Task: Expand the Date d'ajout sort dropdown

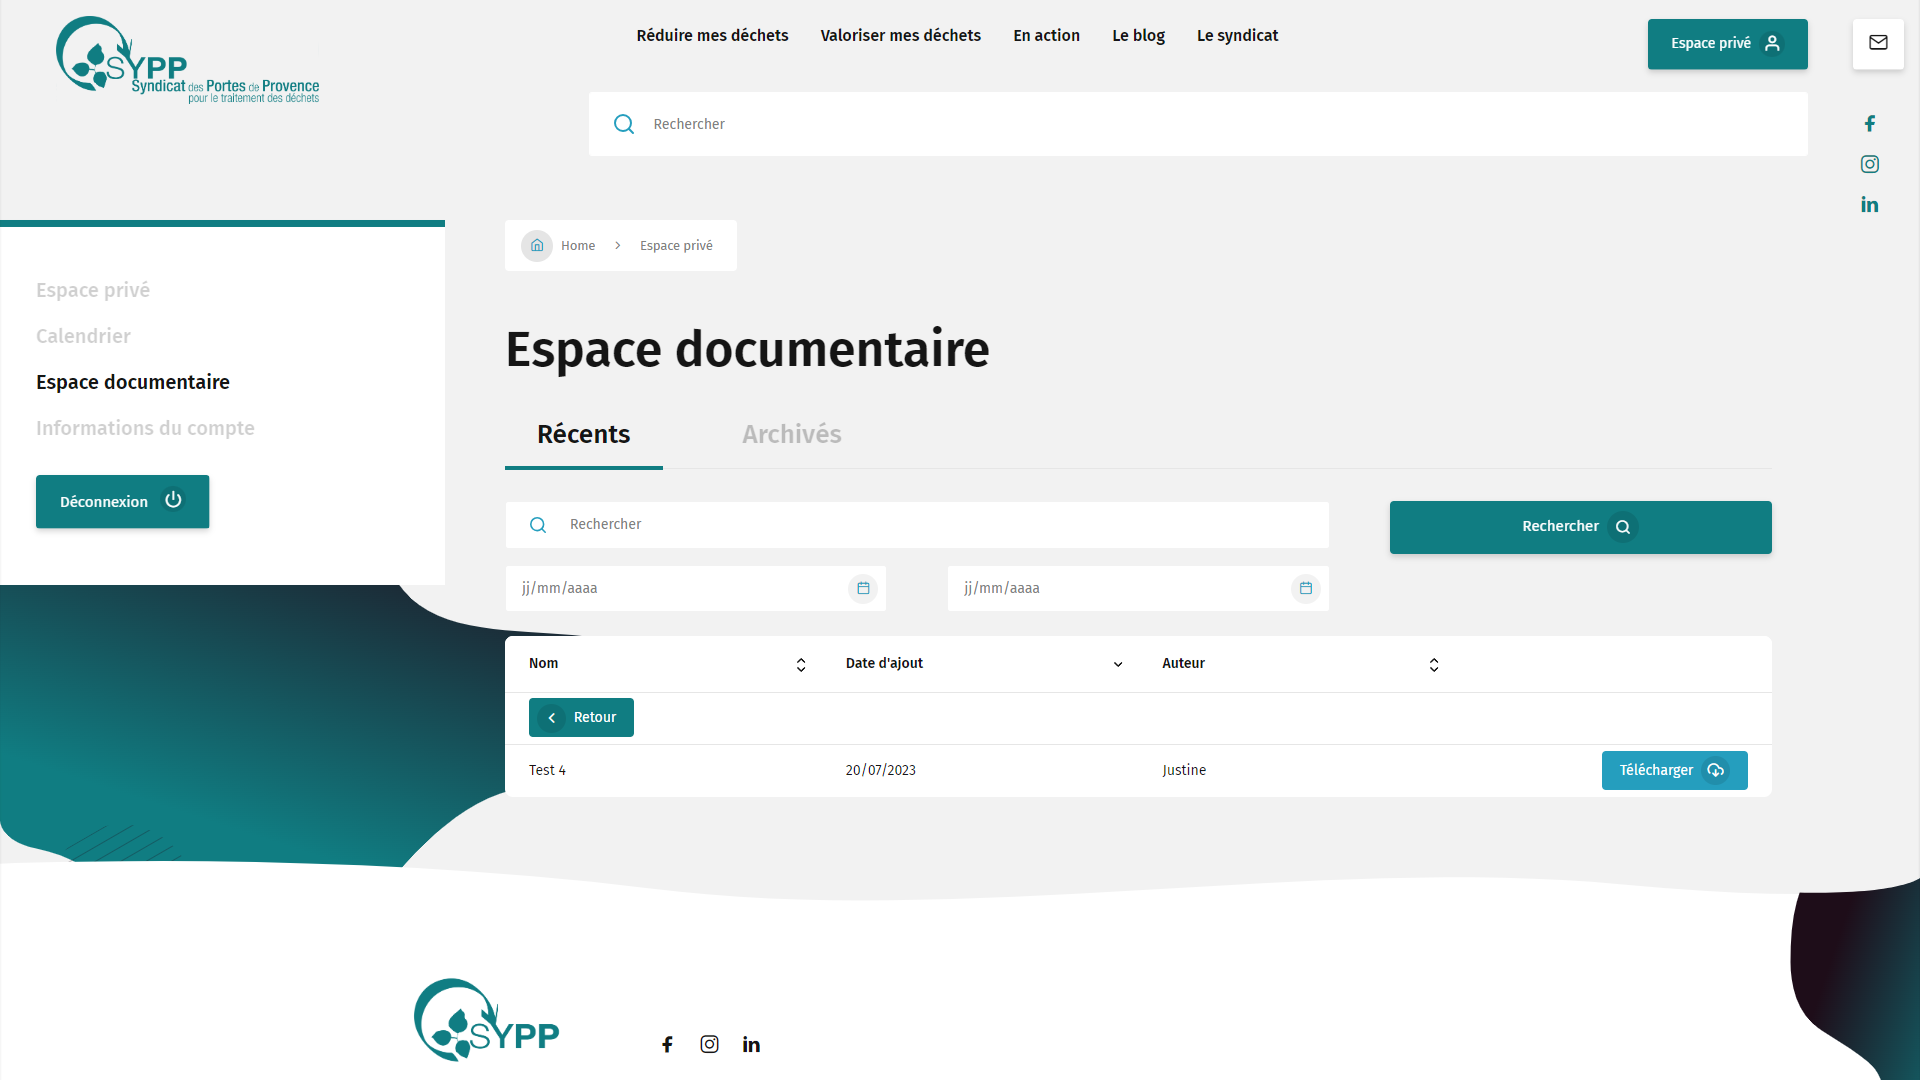Action: pos(1117,664)
